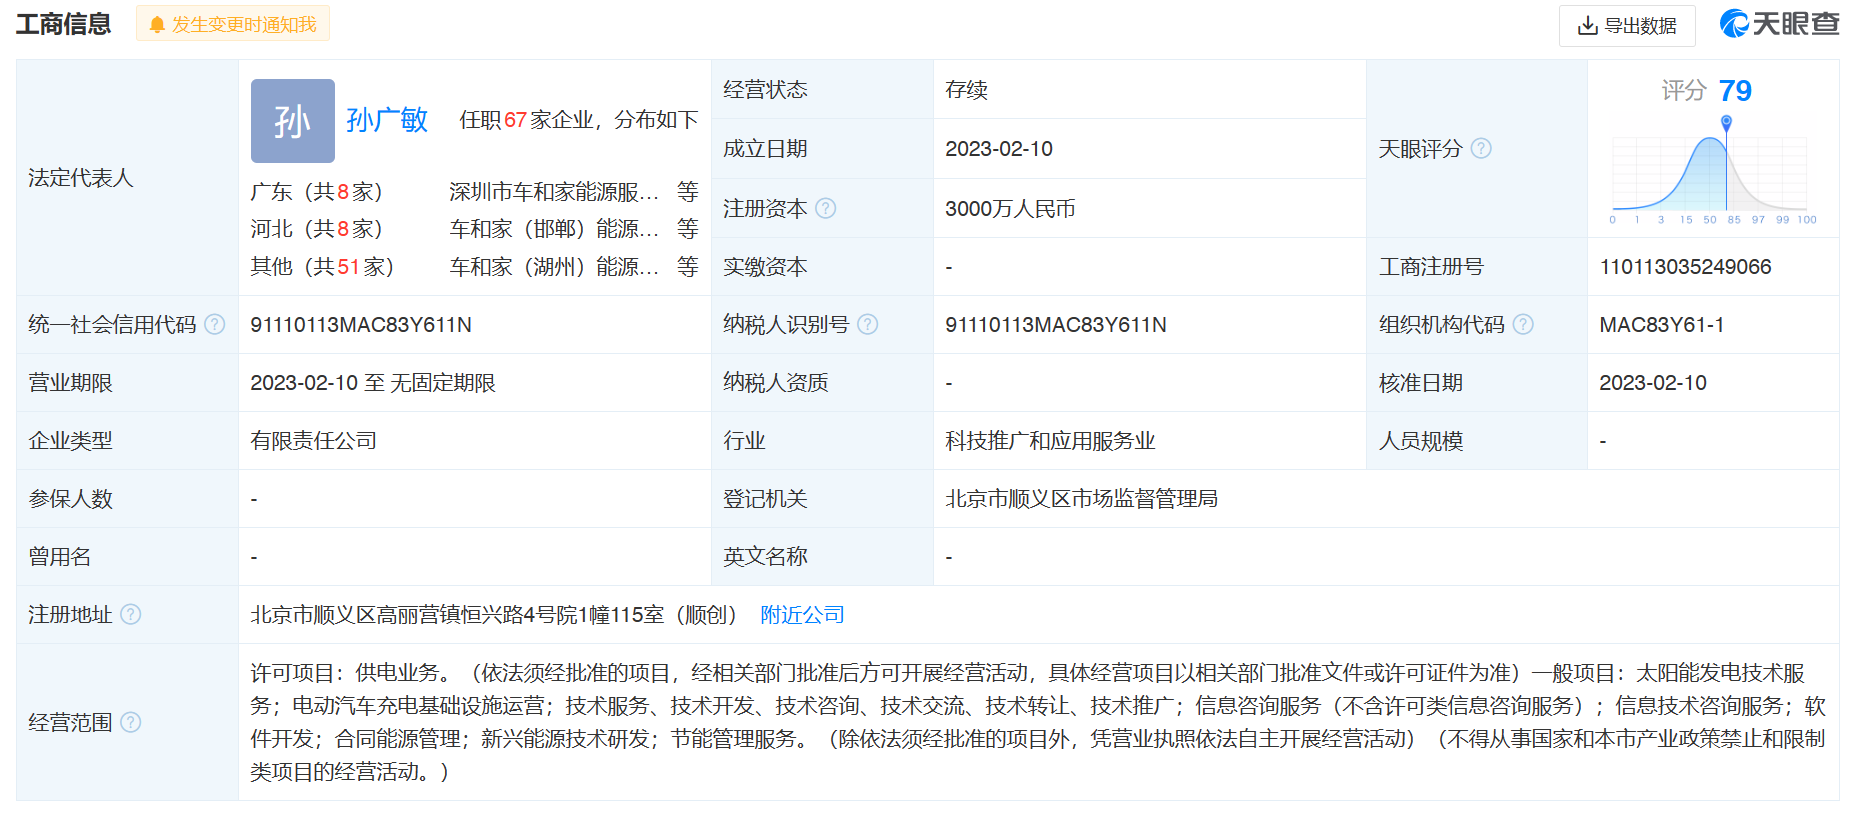Click the 导出数据 export button
Viewport: 1859px width, 813px height.
click(1627, 26)
